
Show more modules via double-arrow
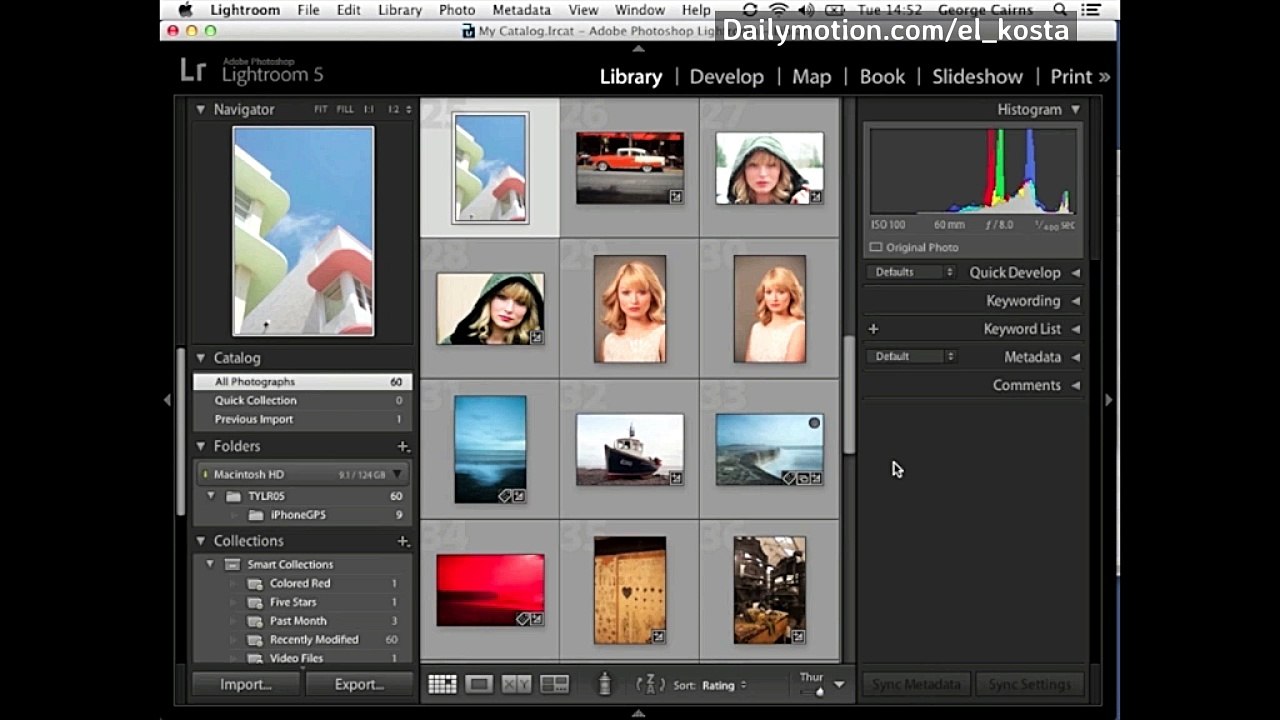pos(1104,77)
